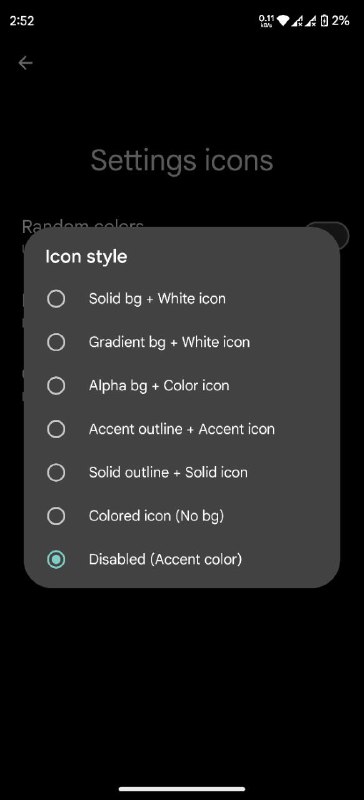Tap the Icon style dialog title

pyautogui.click(x=86, y=256)
